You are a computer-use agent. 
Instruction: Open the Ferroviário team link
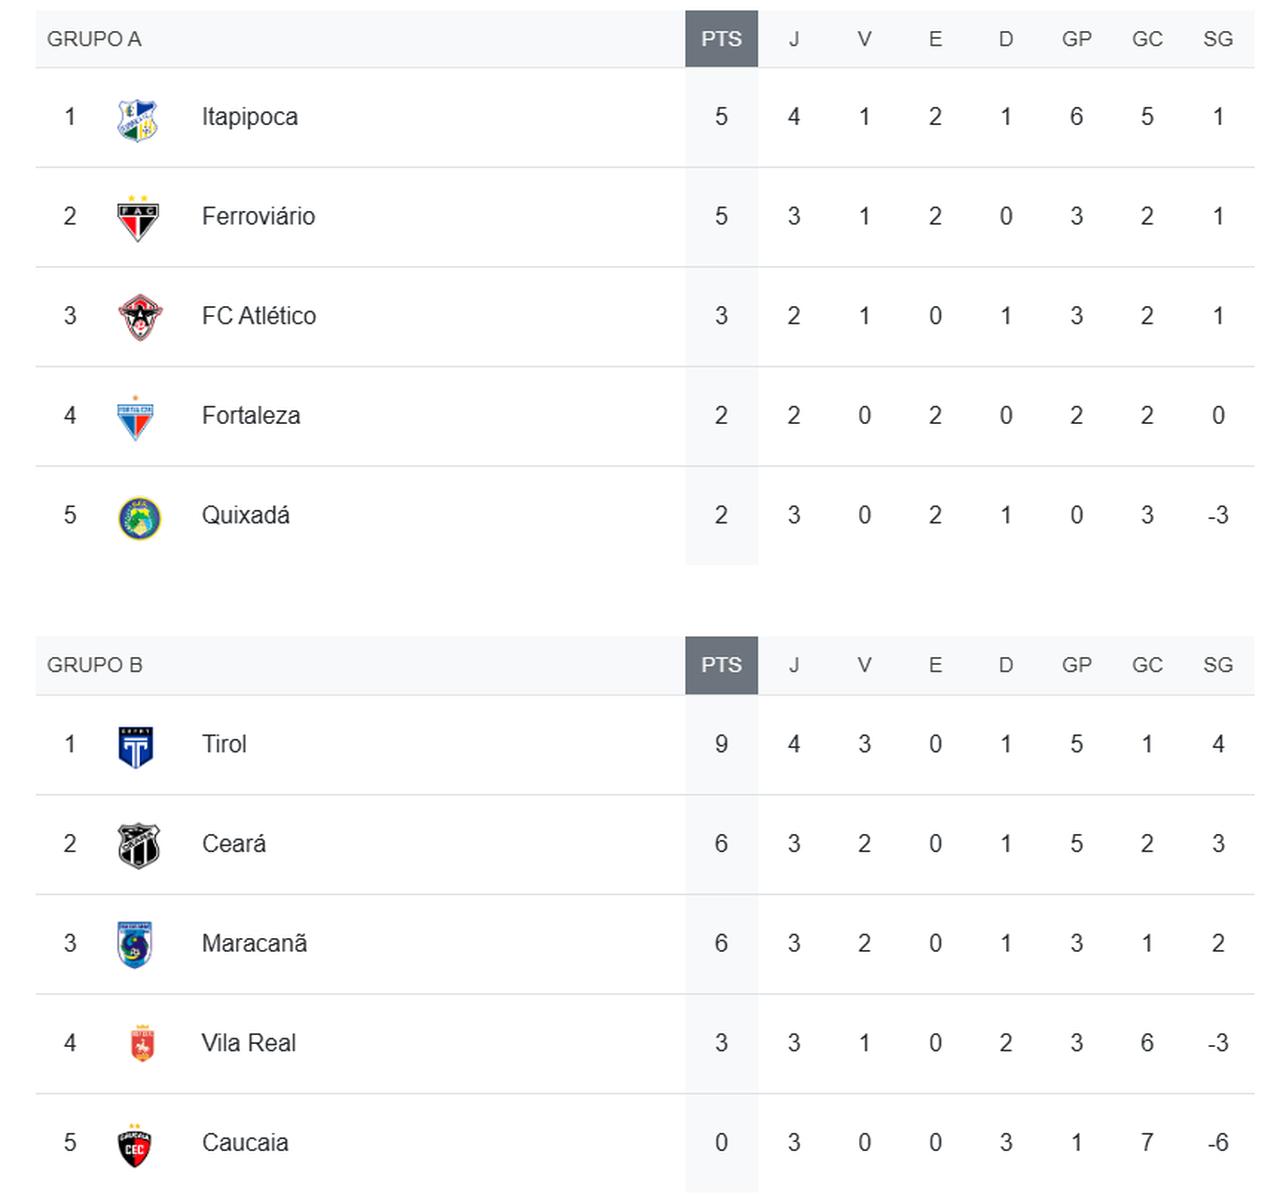pyautogui.click(x=258, y=216)
